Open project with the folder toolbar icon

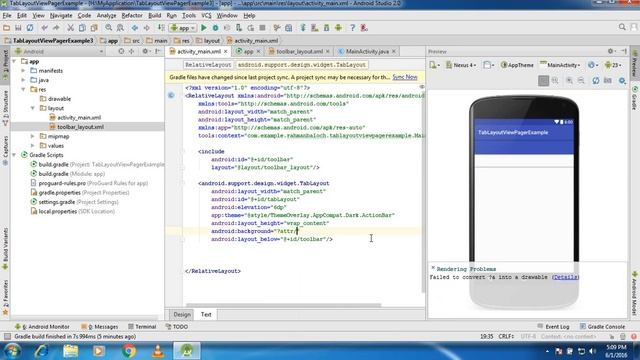(x=7, y=28)
